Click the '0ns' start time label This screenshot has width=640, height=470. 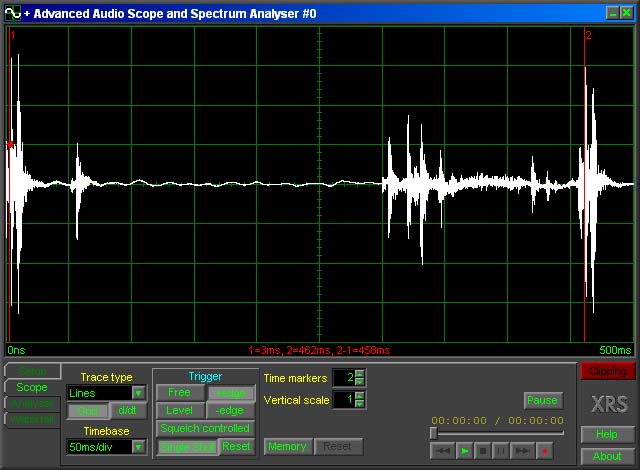[16, 350]
